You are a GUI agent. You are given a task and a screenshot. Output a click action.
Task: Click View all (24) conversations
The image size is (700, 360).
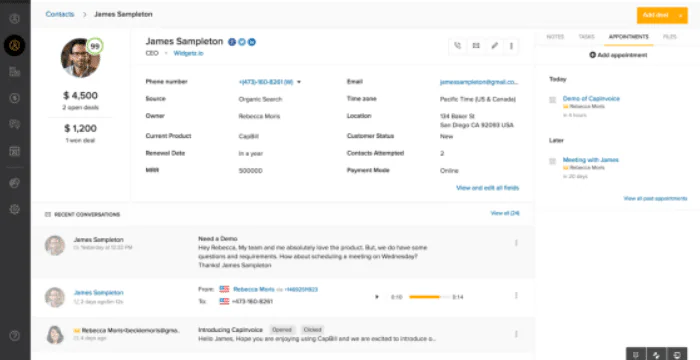tap(505, 213)
